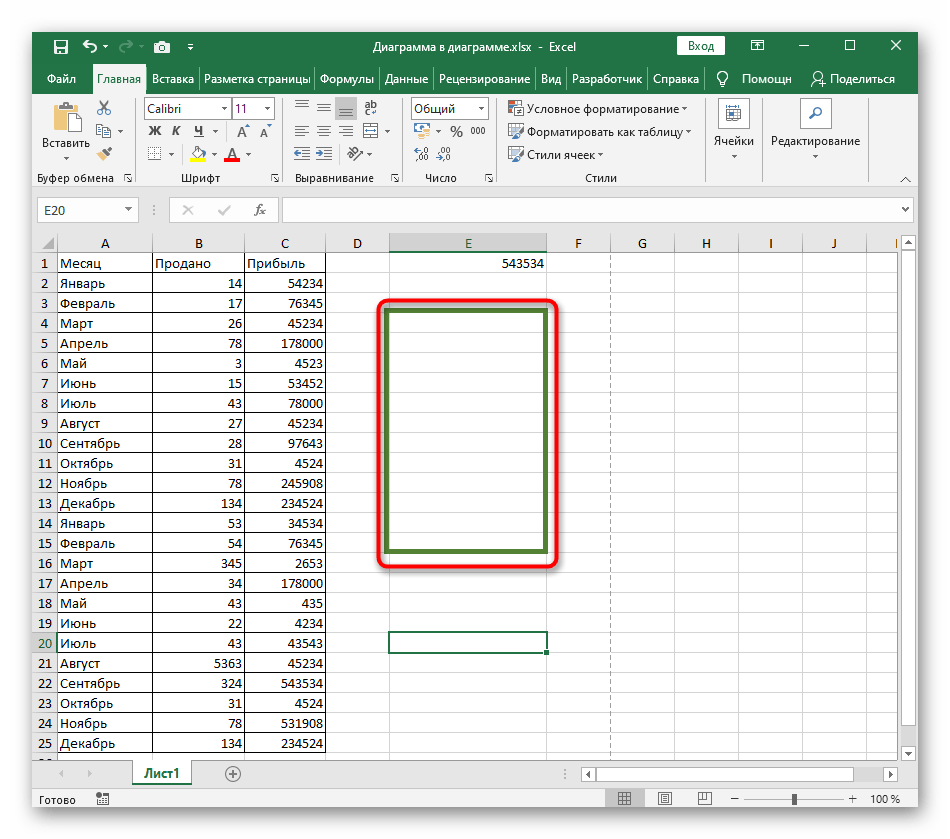Zoom in with the plus button
This screenshot has height=839, width=950.
[x=852, y=799]
